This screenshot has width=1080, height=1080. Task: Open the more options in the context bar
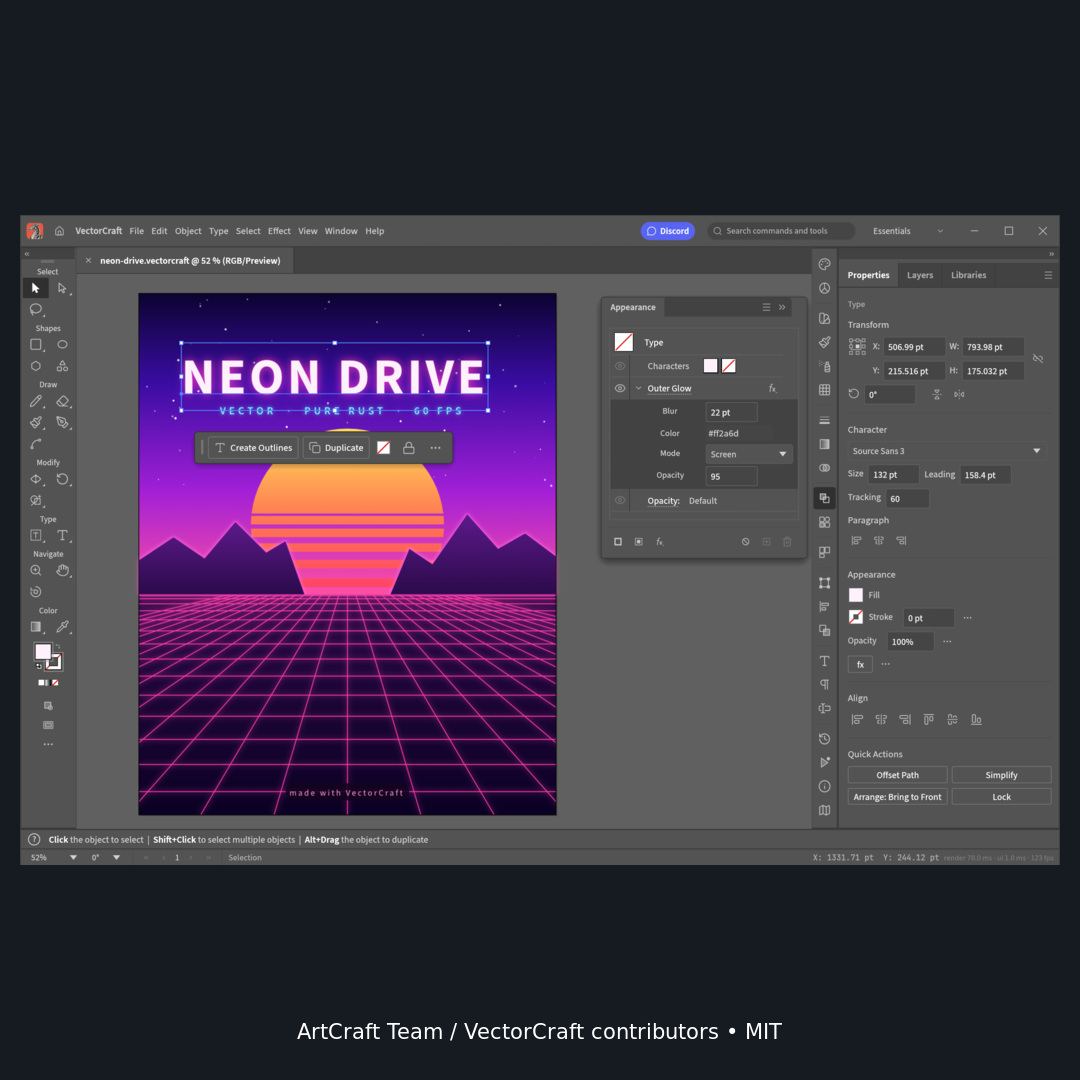tap(435, 448)
